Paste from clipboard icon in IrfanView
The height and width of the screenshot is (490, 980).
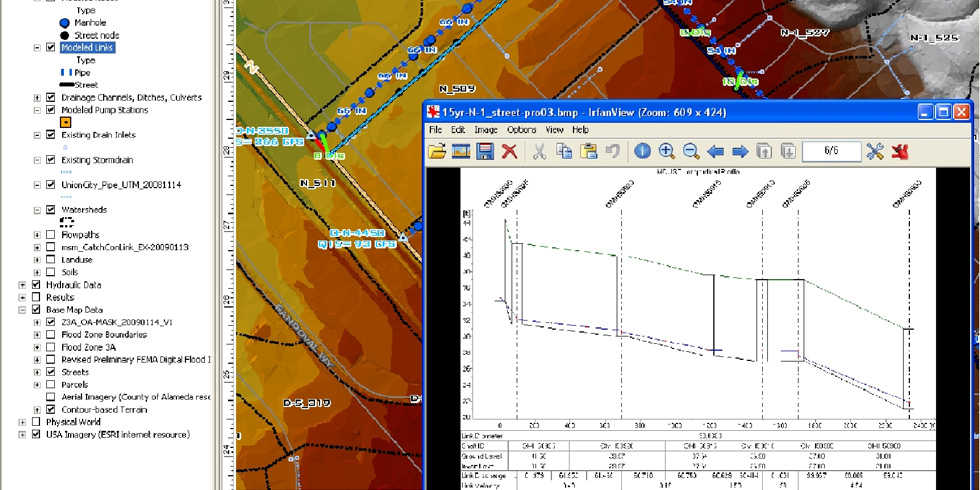pyautogui.click(x=589, y=151)
